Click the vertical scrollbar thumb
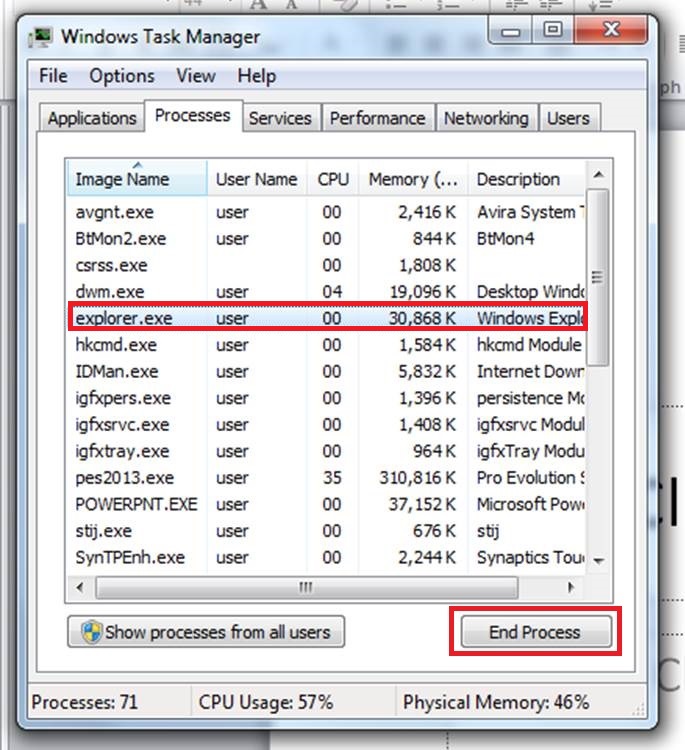 (x=598, y=277)
